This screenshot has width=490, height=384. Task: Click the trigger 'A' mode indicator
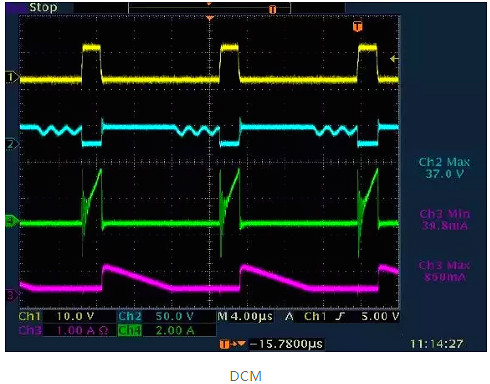289,316
